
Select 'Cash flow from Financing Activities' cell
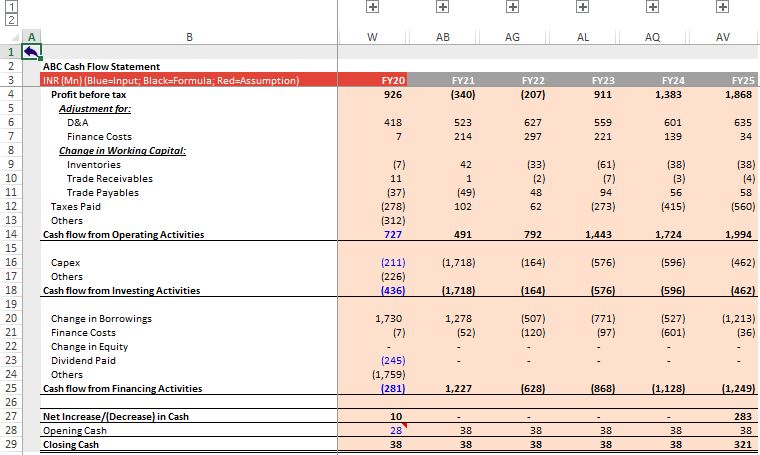point(189,389)
